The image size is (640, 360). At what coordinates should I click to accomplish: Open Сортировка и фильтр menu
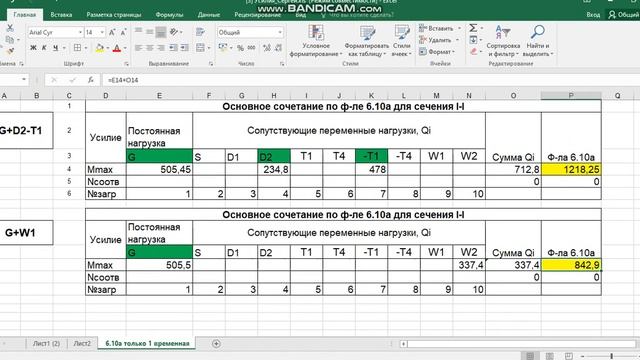(x=503, y=41)
